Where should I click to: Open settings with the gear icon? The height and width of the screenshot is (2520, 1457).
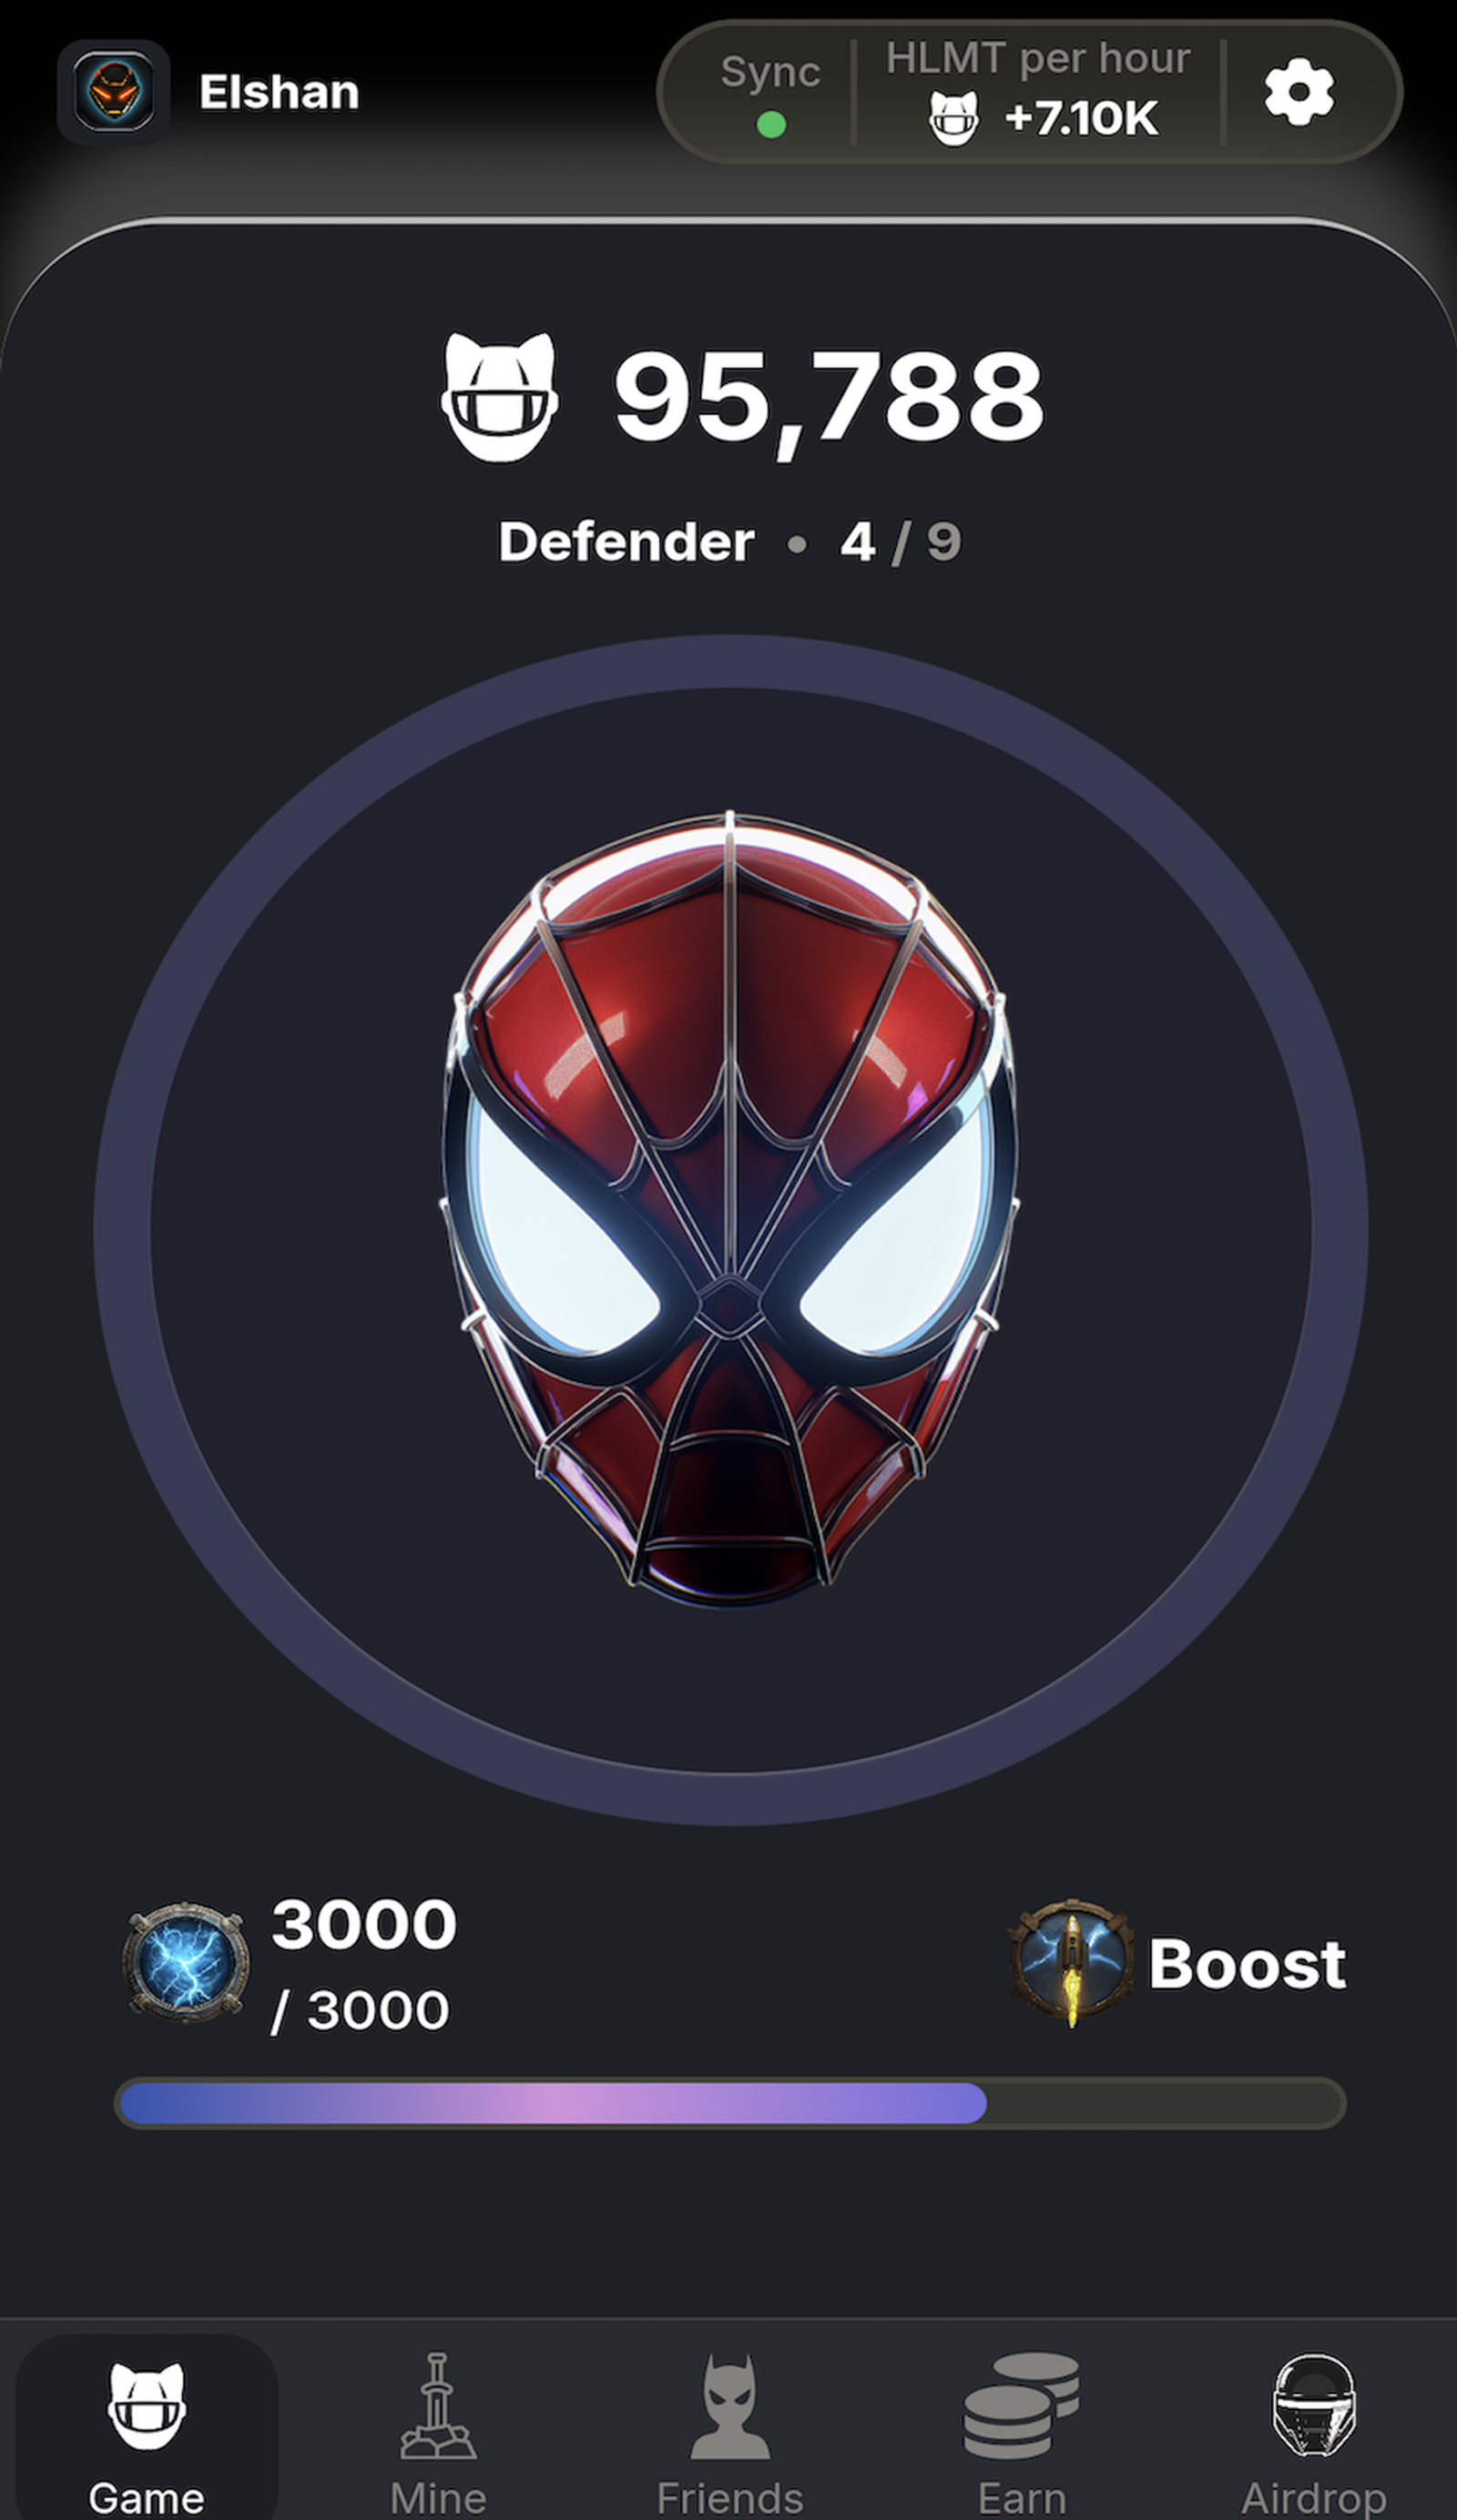click(x=1299, y=92)
